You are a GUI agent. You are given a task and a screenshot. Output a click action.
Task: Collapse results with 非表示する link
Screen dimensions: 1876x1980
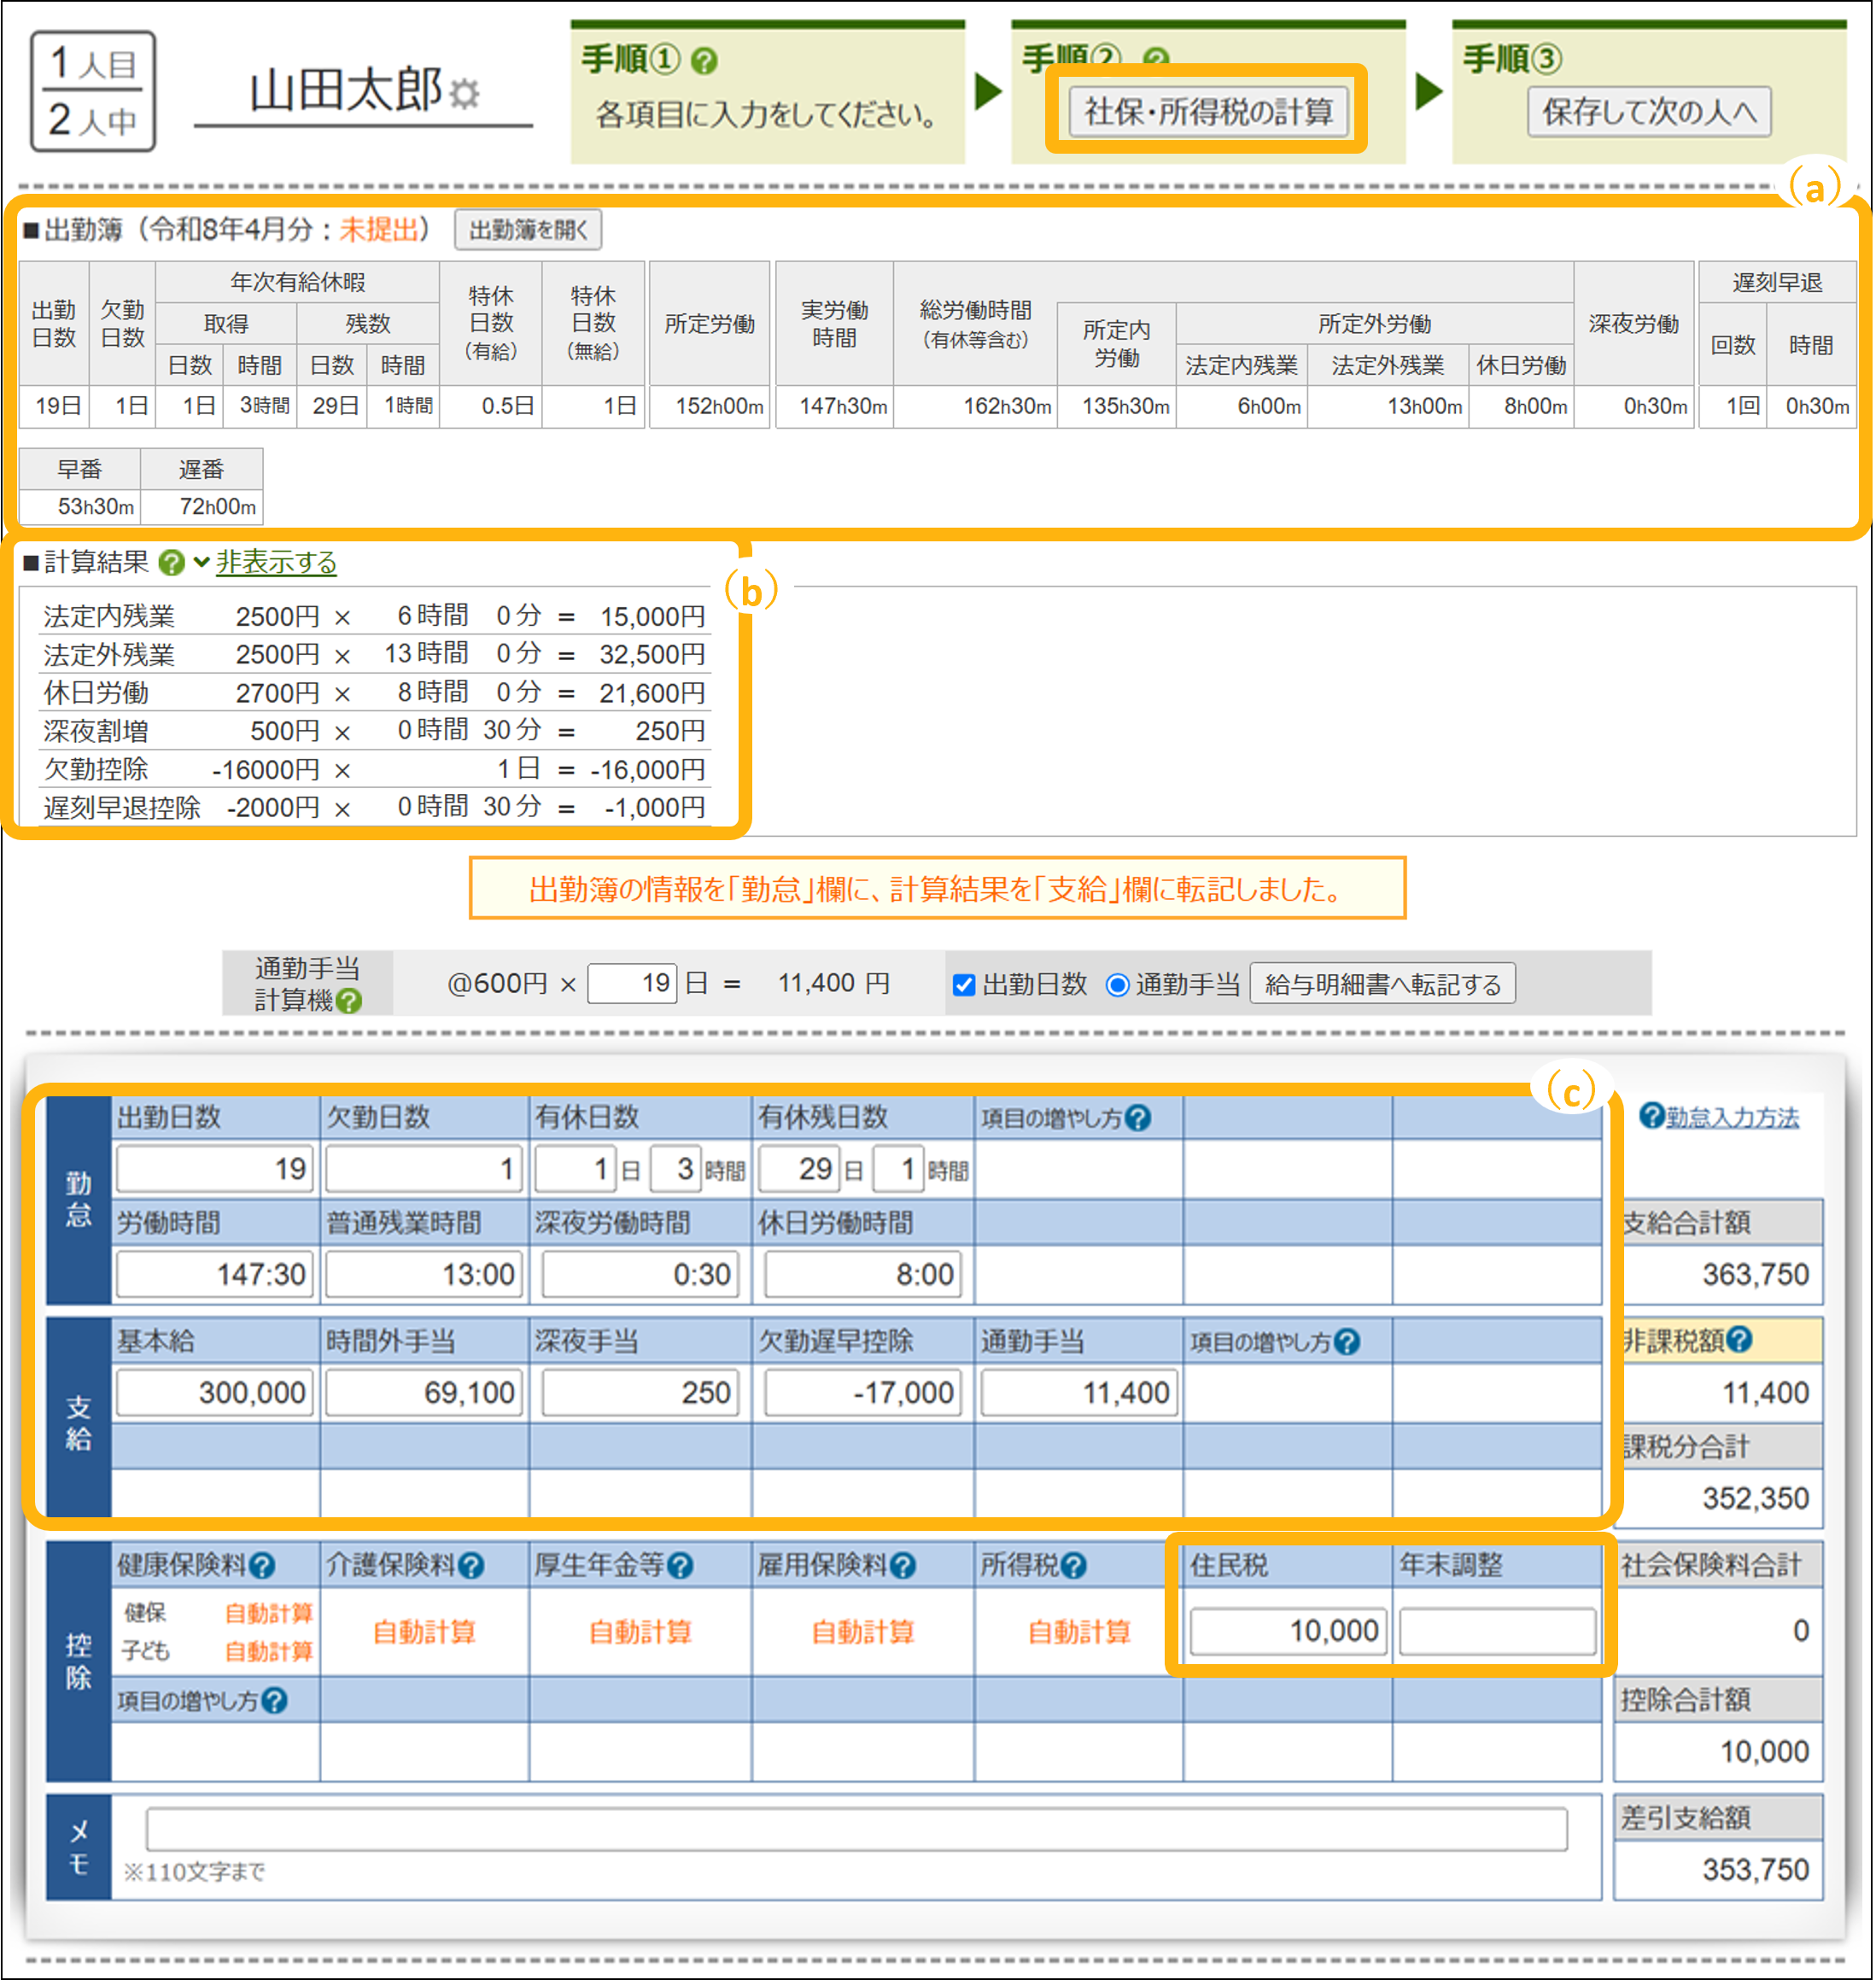(x=276, y=563)
